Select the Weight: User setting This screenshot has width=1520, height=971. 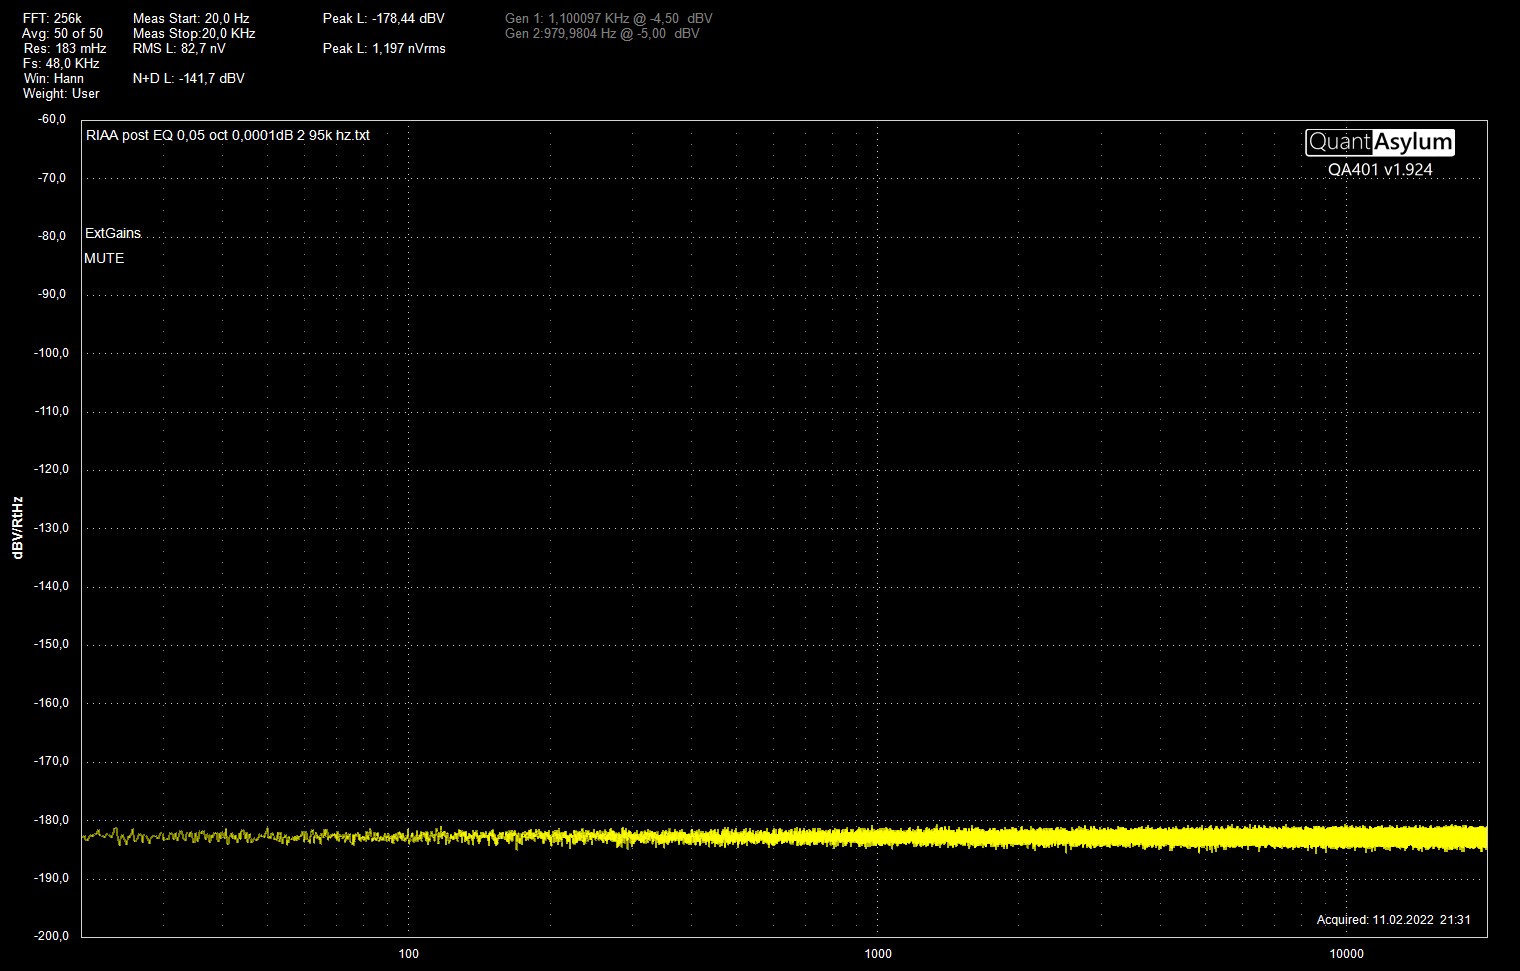point(61,93)
